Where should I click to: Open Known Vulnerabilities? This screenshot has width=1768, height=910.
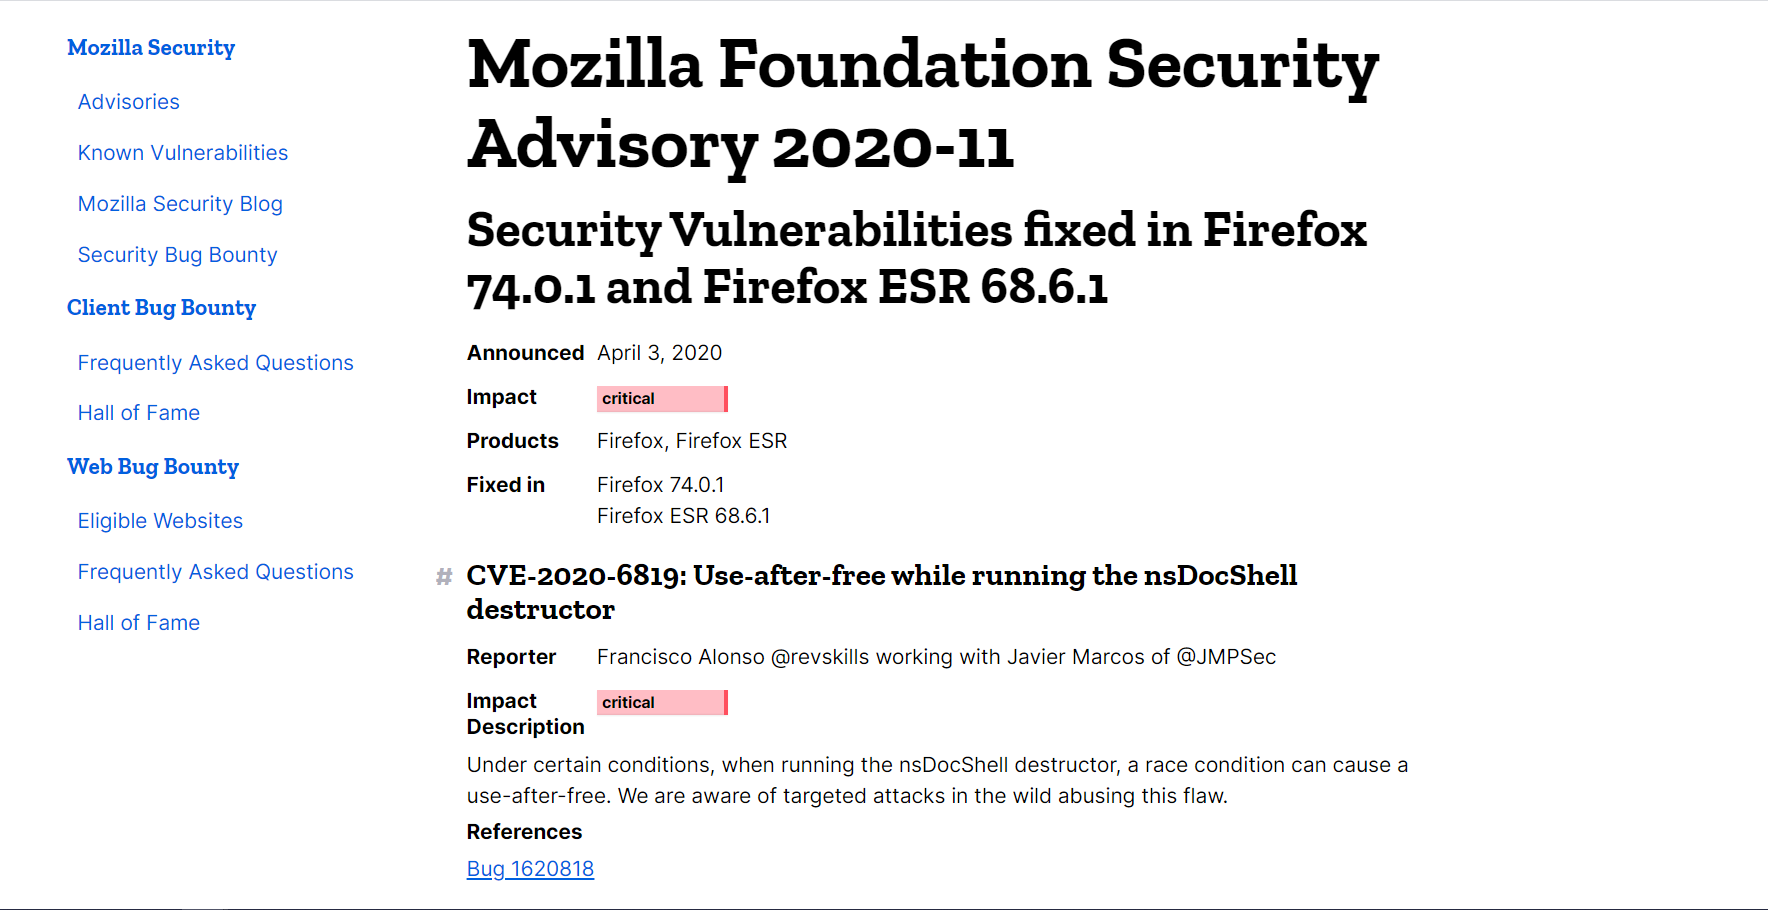[182, 152]
